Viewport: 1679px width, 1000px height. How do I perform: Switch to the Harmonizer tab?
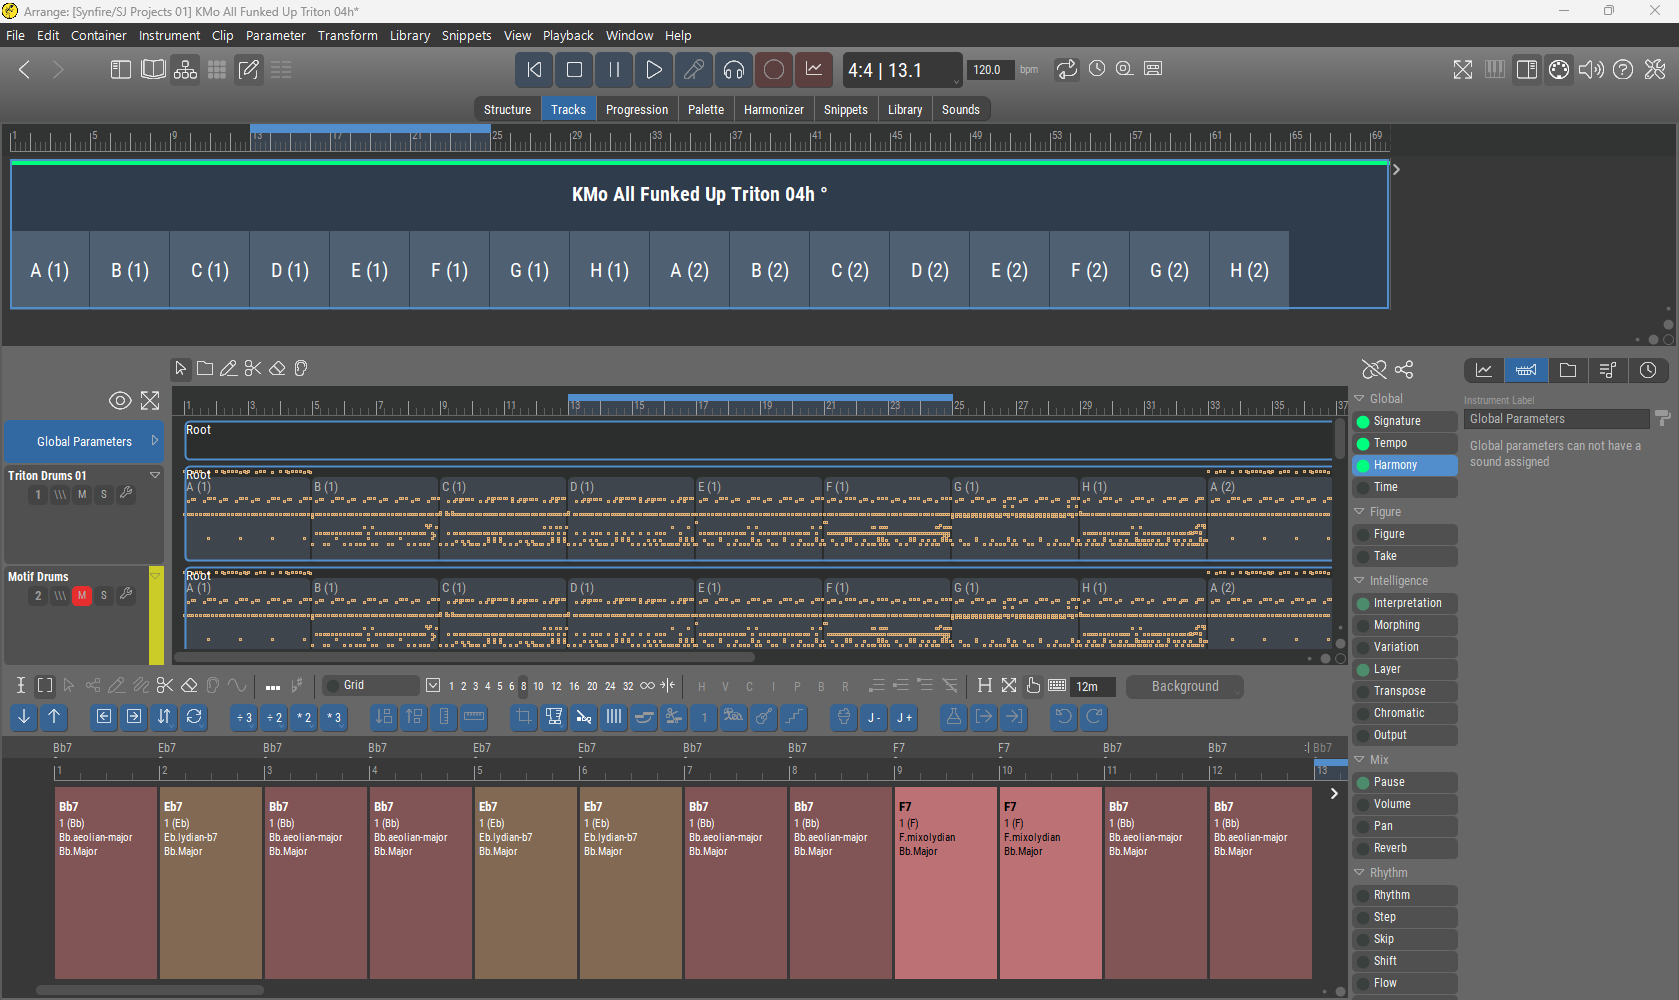tap(773, 110)
